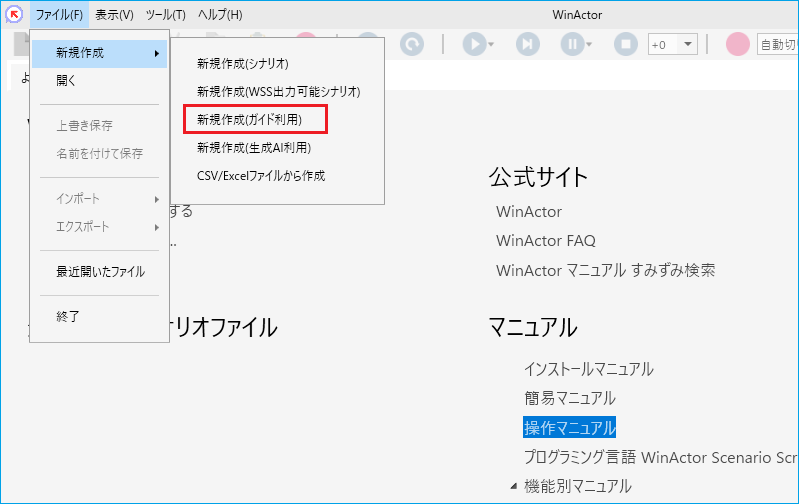Open the pause button's dropdown arrow
799x504 pixels.
pyautogui.click(x=589, y=45)
